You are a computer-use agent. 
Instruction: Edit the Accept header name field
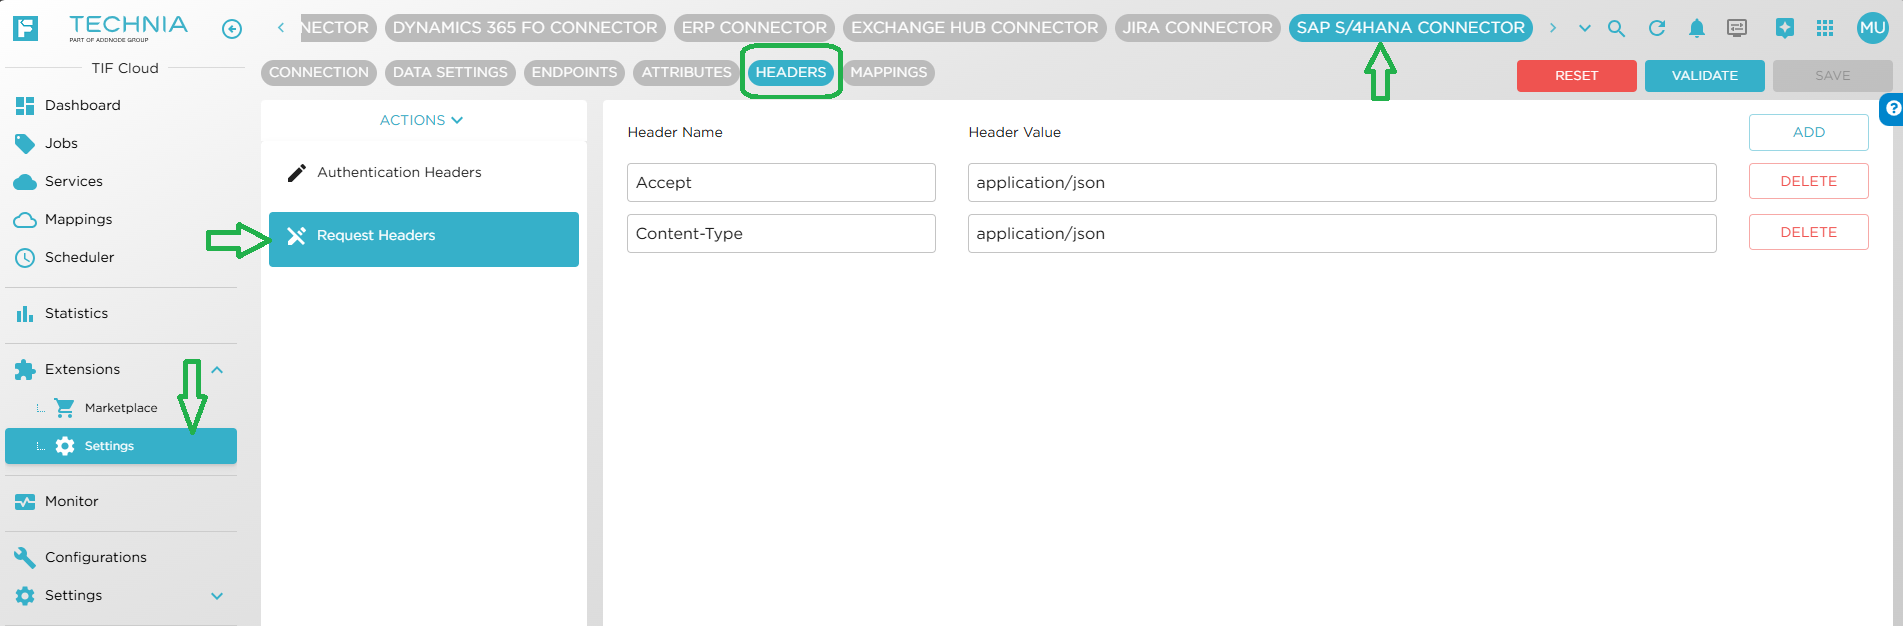click(781, 182)
